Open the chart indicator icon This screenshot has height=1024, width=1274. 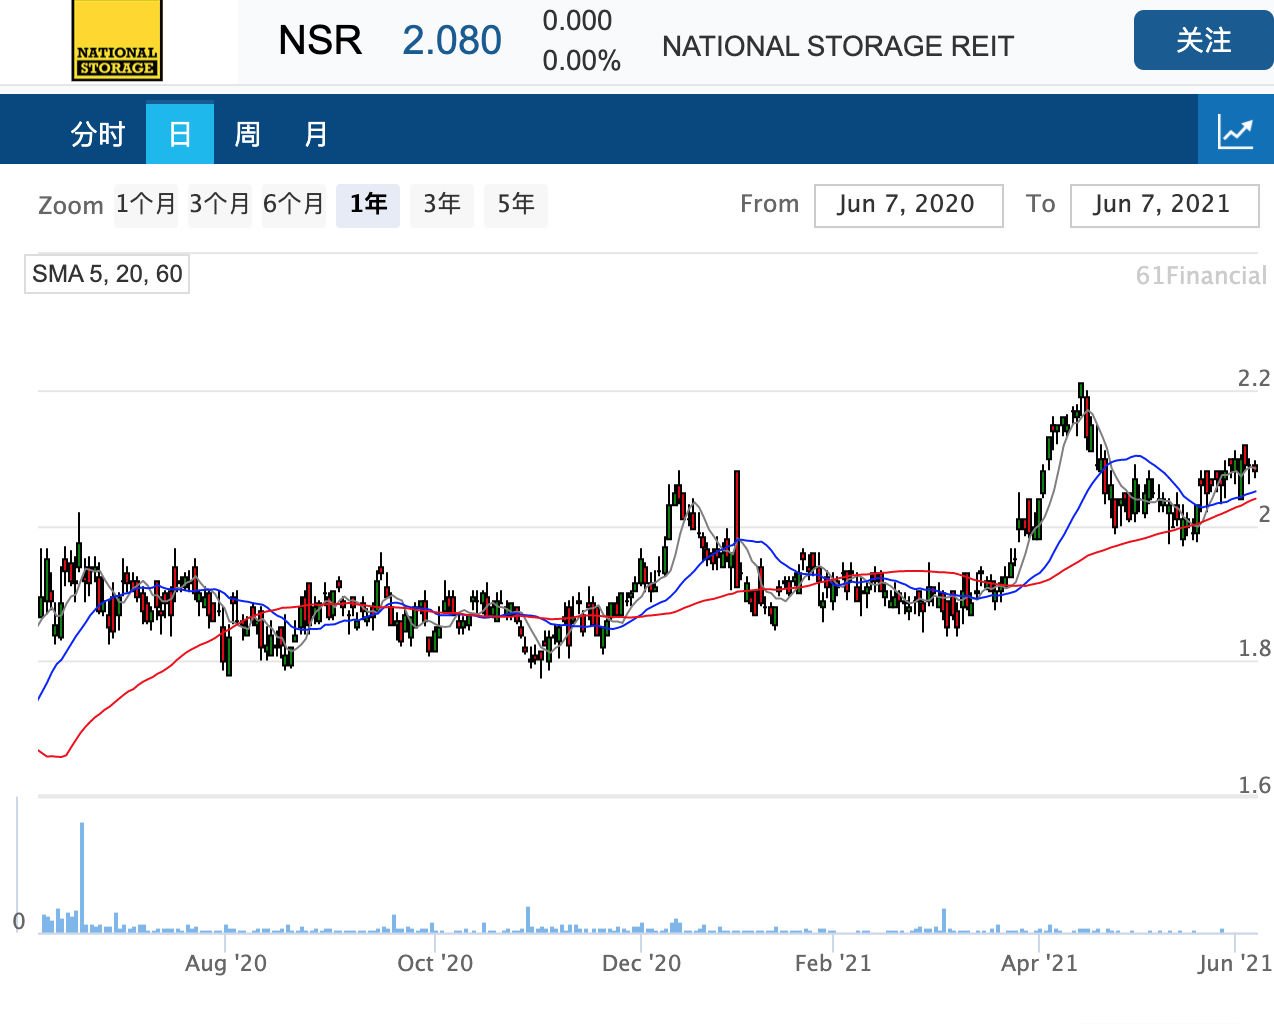tap(1235, 132)
